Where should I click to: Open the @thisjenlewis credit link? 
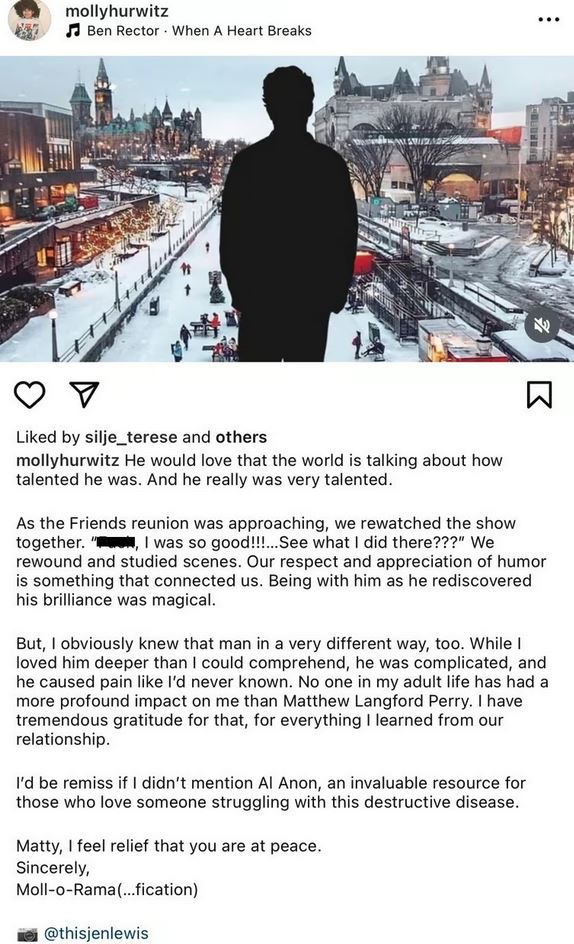tap(96, 933)
